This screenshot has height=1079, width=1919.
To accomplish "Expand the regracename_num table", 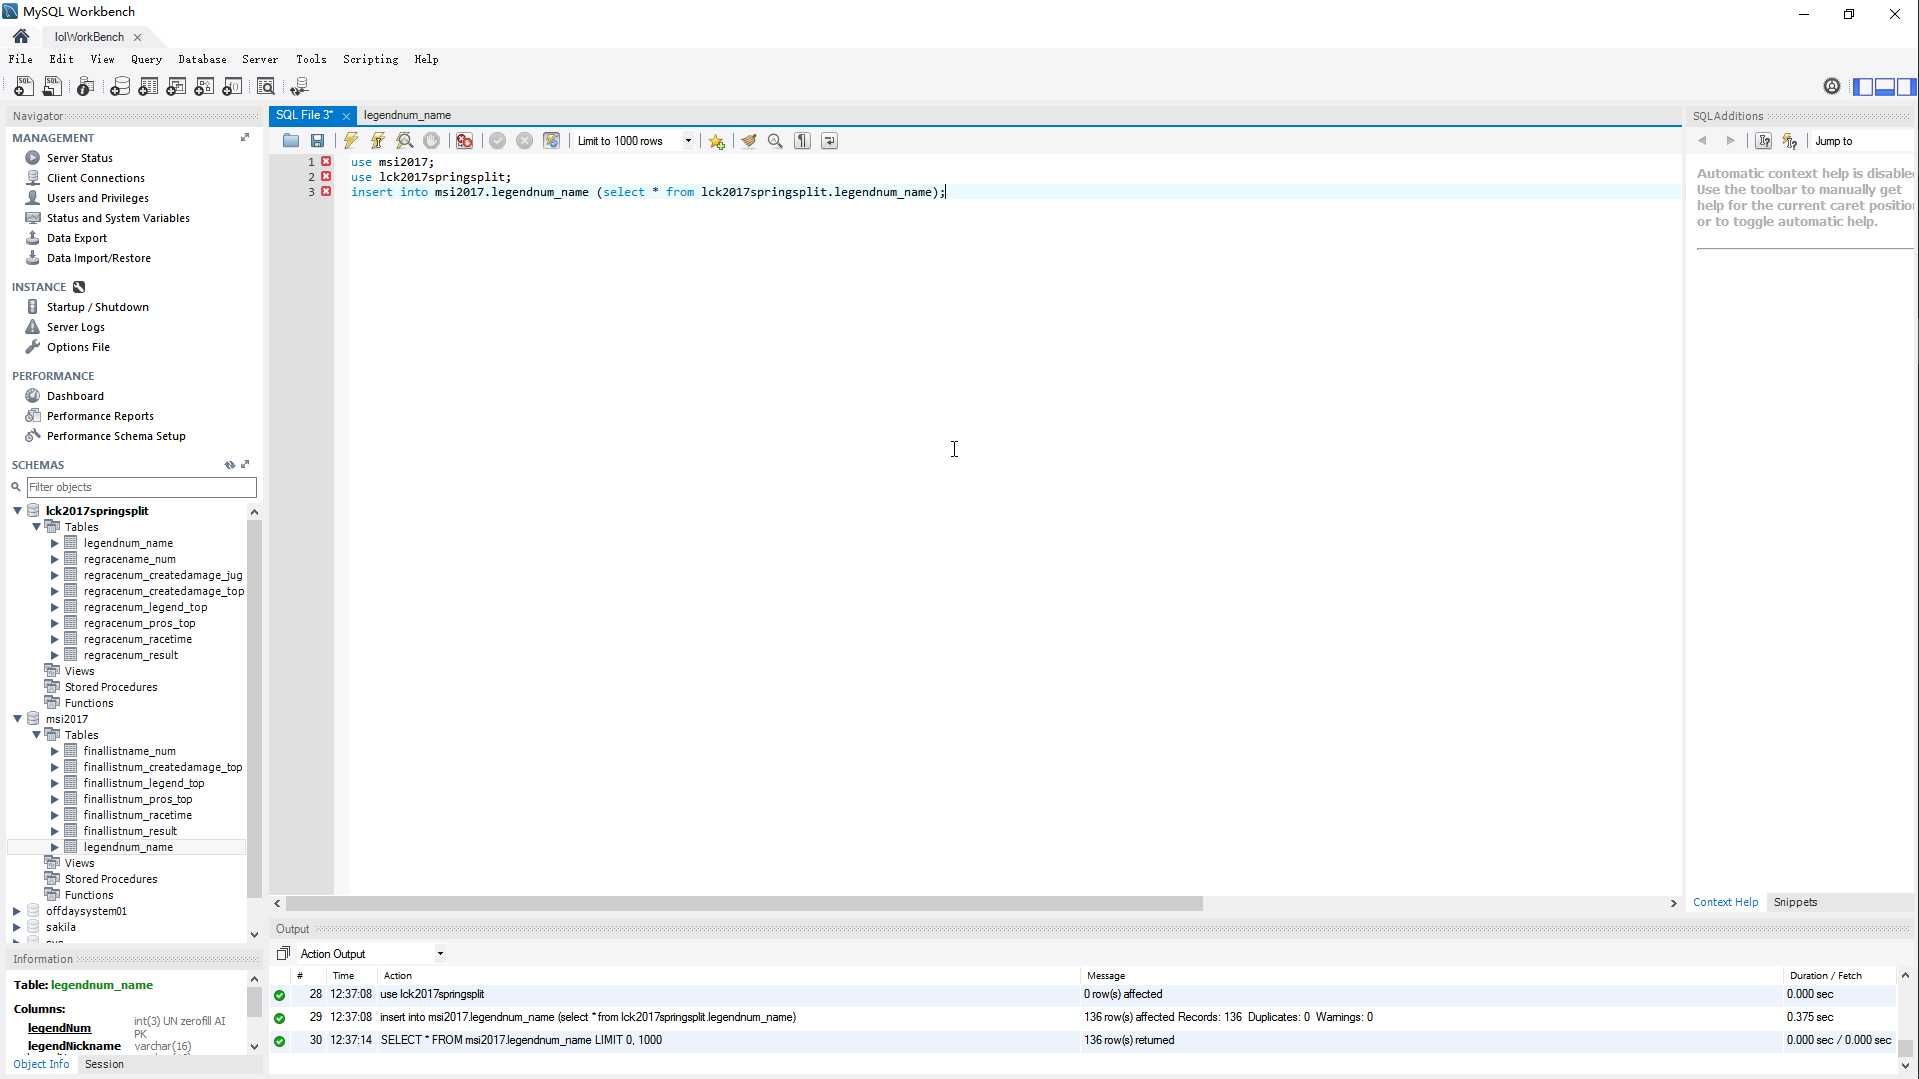I will pos(55,559).
